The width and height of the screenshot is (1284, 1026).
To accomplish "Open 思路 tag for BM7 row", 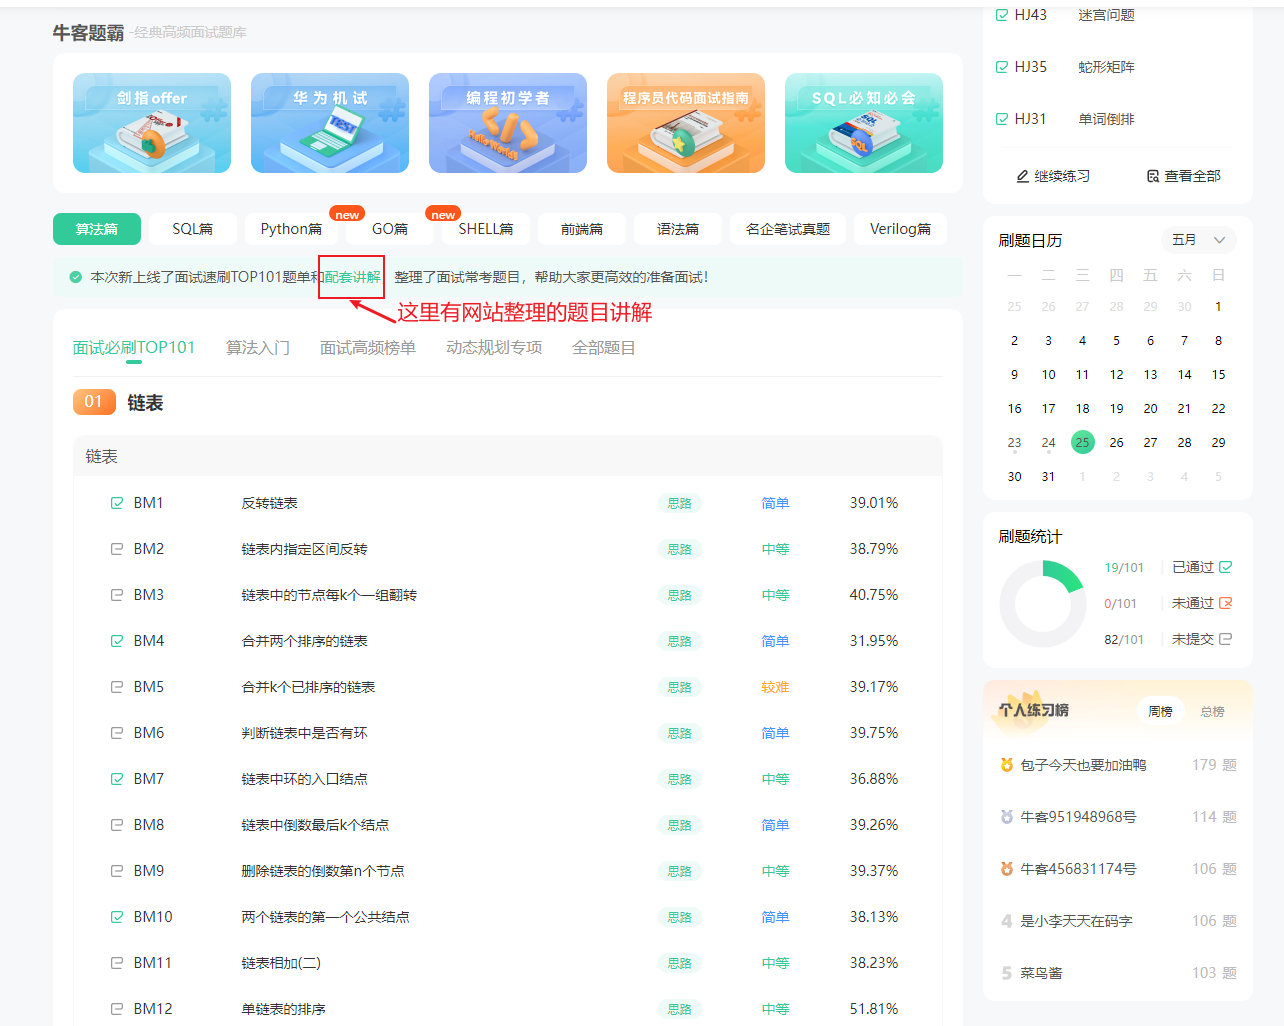I will coord(680,779).
